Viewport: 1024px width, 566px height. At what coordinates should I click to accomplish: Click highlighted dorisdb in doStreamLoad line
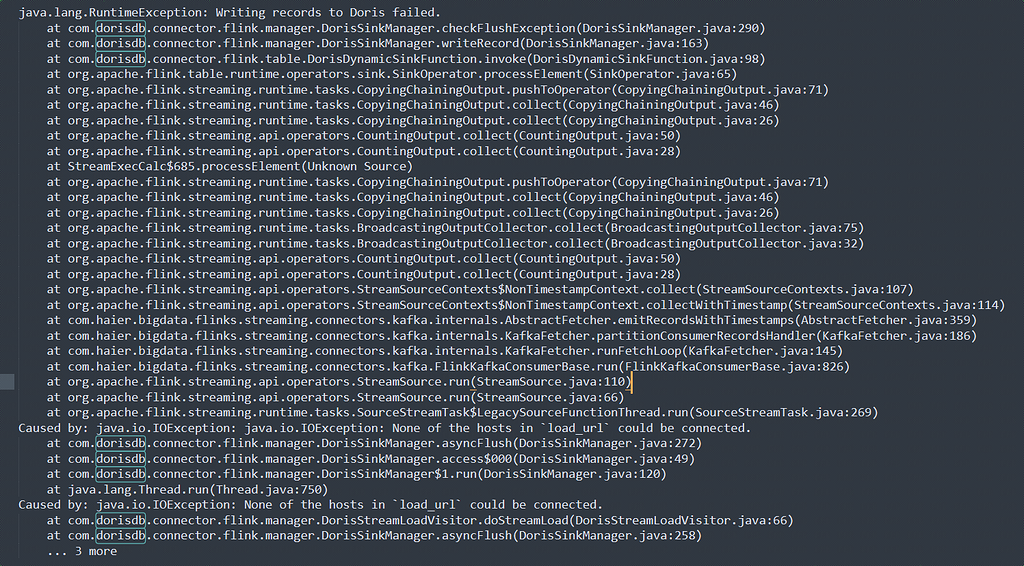tap(121, 521)
